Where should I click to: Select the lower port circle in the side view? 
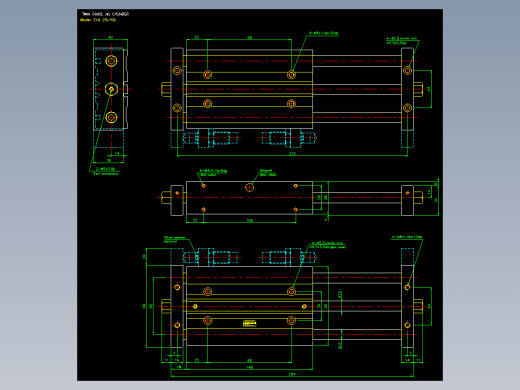111,117
